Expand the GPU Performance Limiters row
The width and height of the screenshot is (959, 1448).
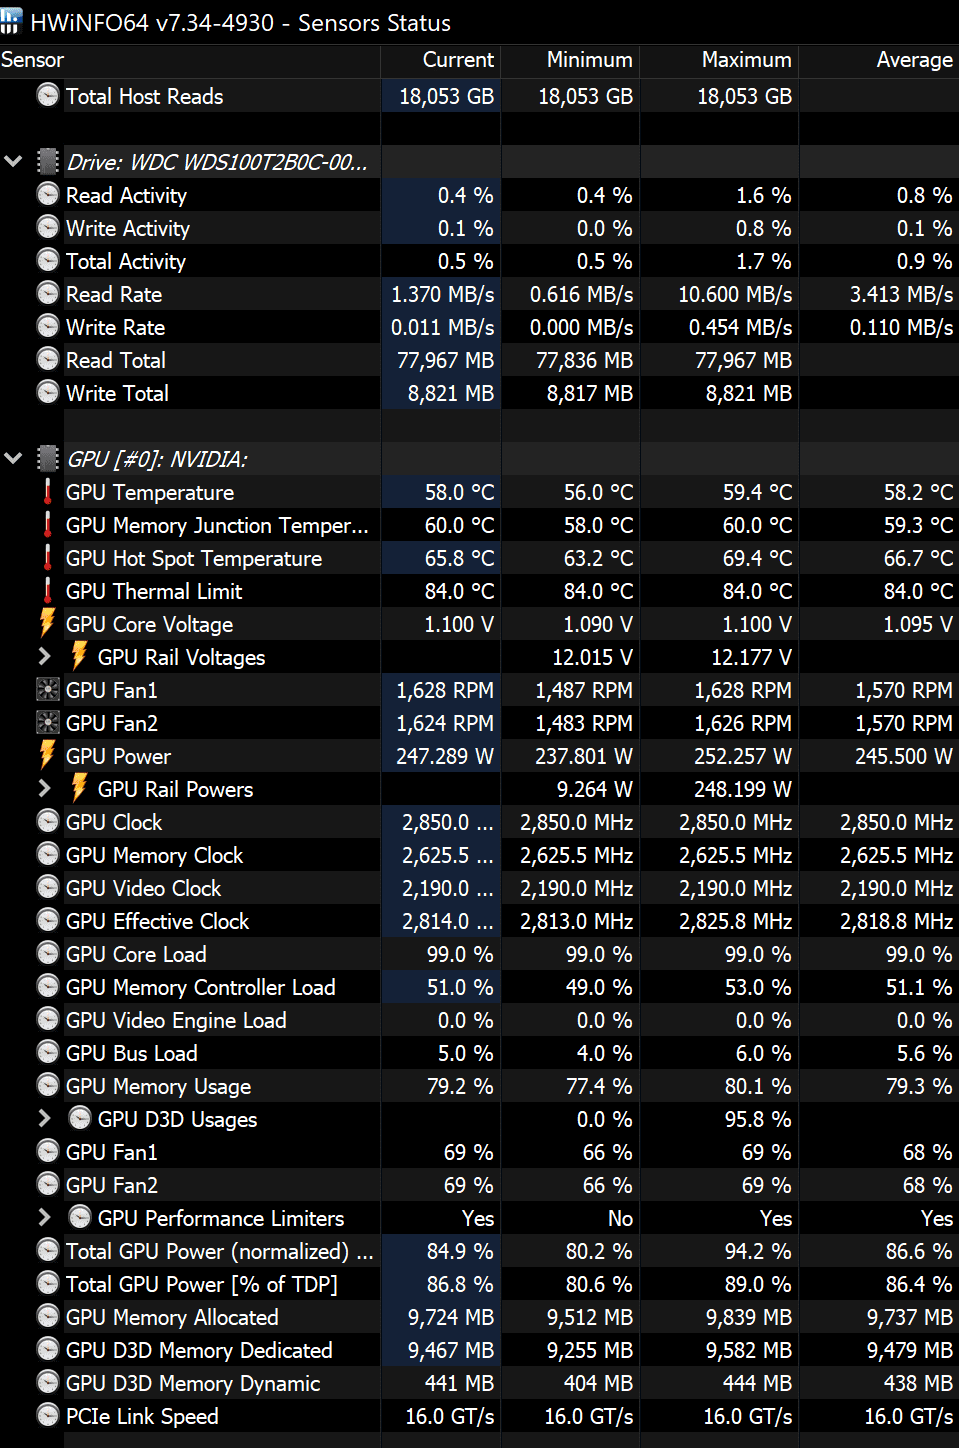(x=44, y=1217)
